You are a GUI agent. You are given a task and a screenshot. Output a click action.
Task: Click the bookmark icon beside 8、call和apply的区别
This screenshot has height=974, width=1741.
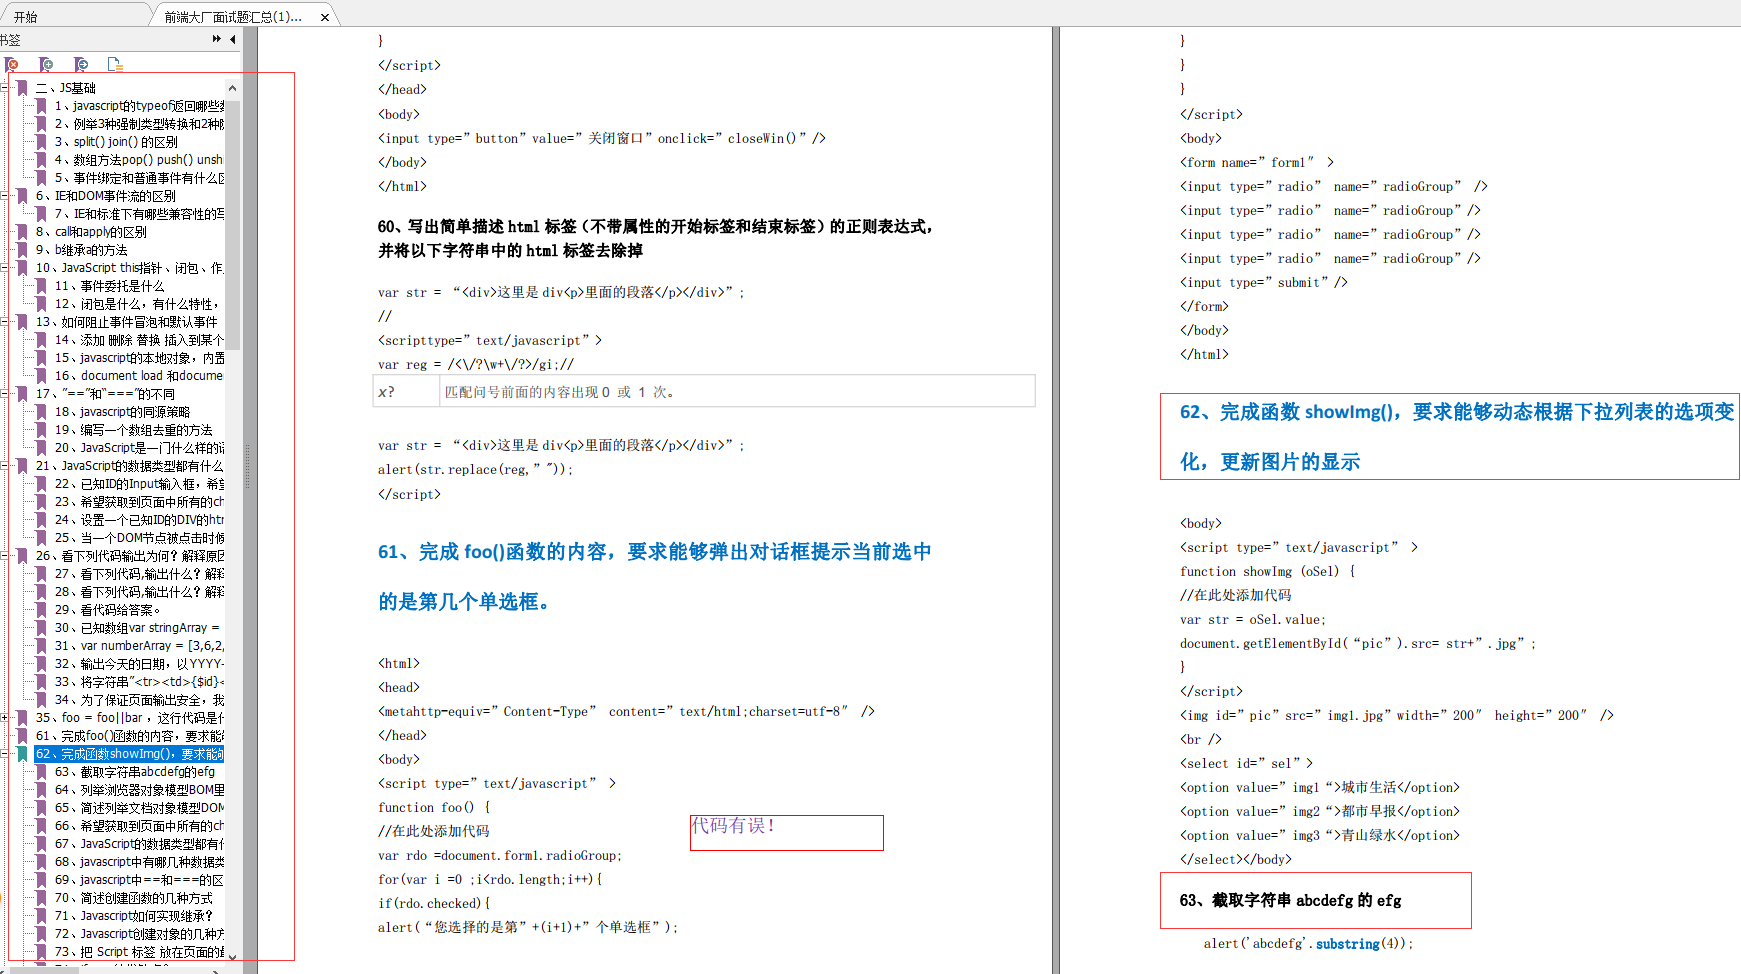pyautogui.click(x=22, y=232)
